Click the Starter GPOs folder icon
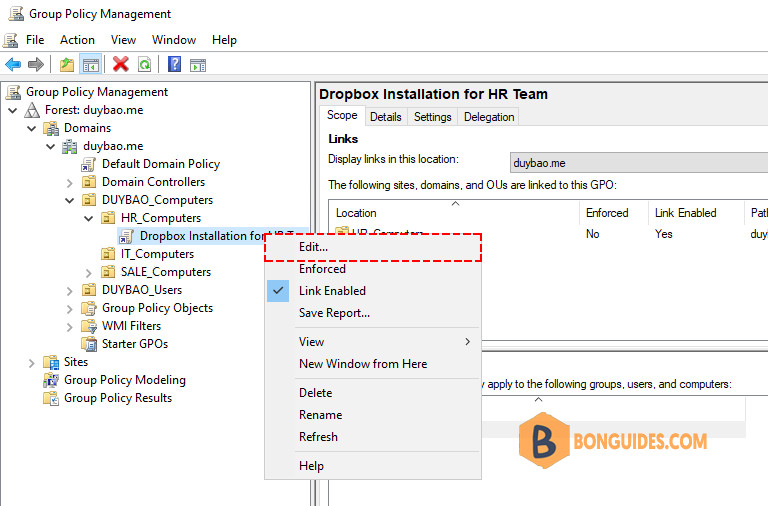This screenshot has height=506, width=768. [89, 344]
